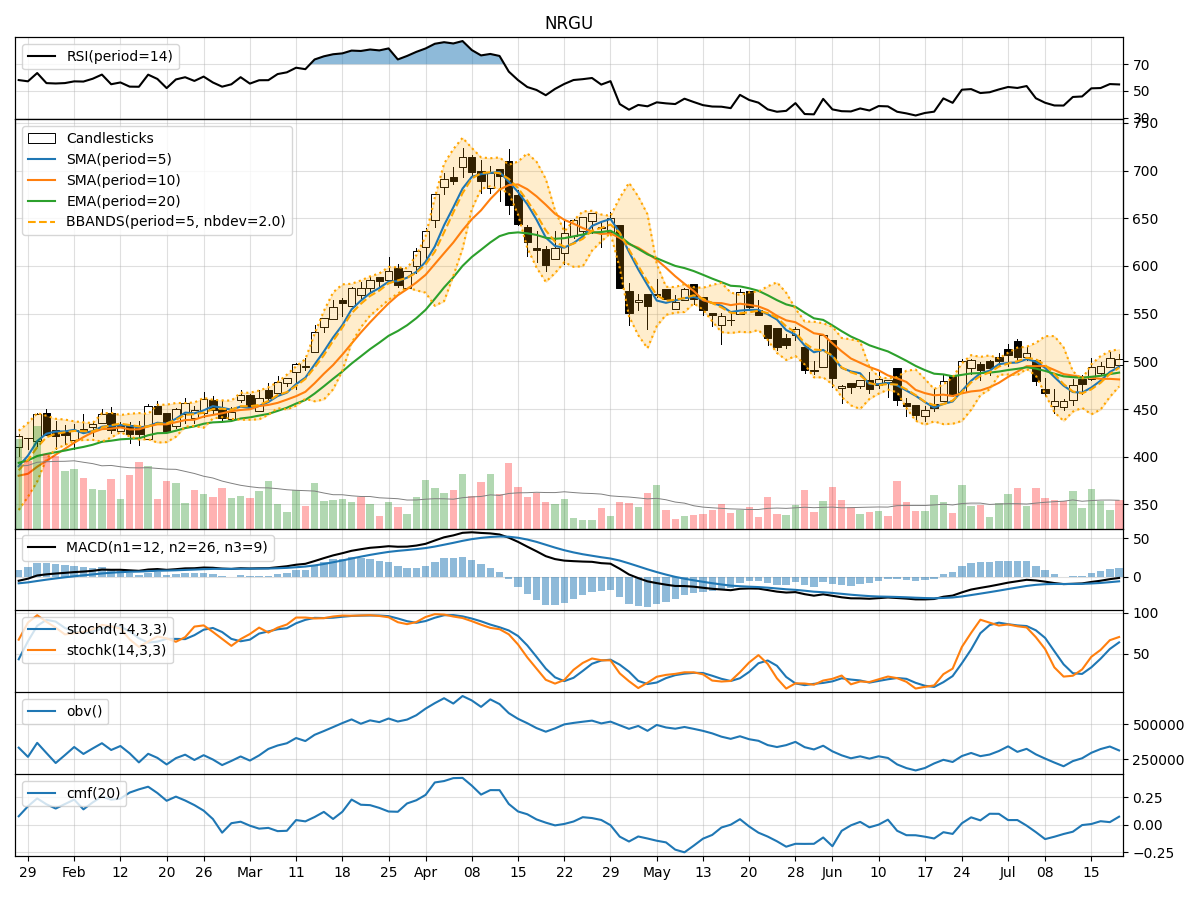Viewport: 1200px width, 900px height.
Task: Click the cmf(20) legend label
Action: click(93, 794)
